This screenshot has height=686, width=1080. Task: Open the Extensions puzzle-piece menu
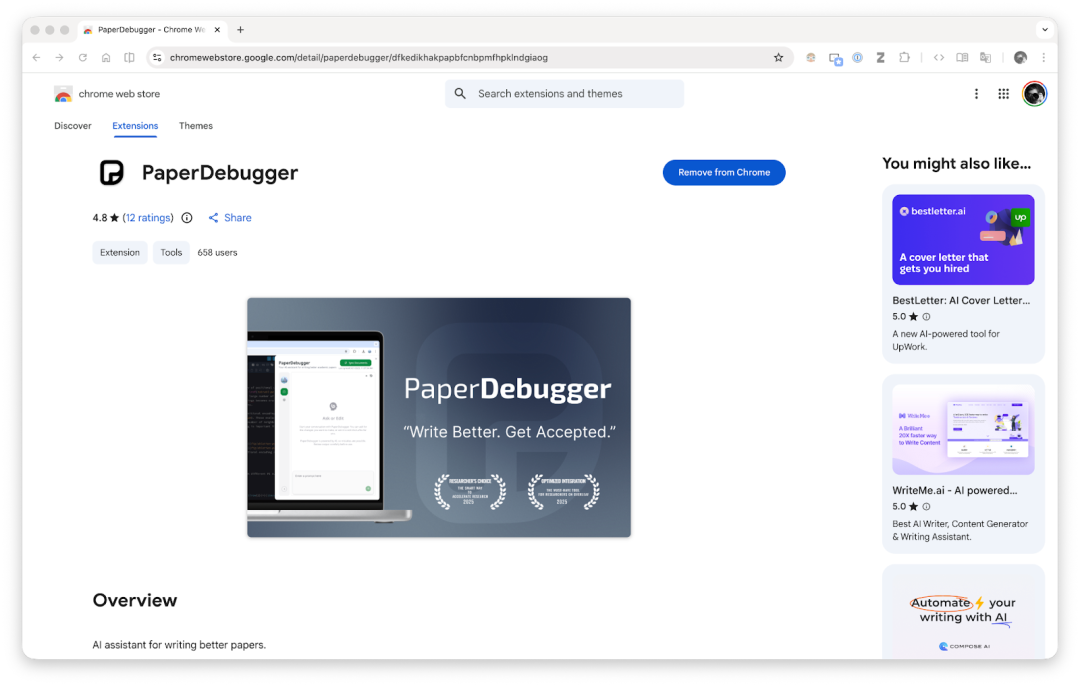point(904,57)
